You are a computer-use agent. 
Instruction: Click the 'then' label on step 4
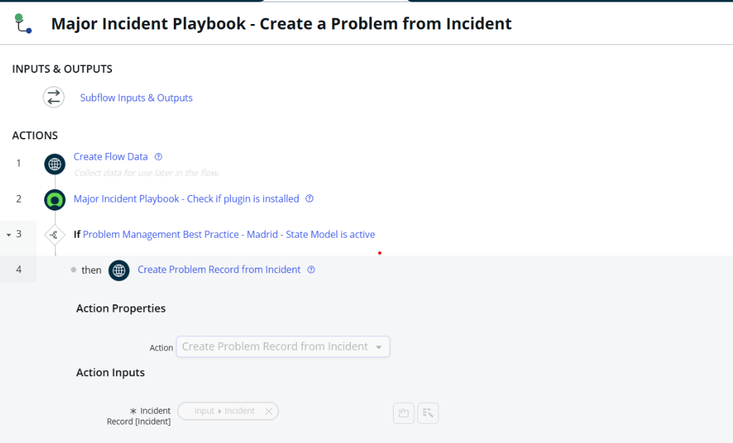[91, 270]
